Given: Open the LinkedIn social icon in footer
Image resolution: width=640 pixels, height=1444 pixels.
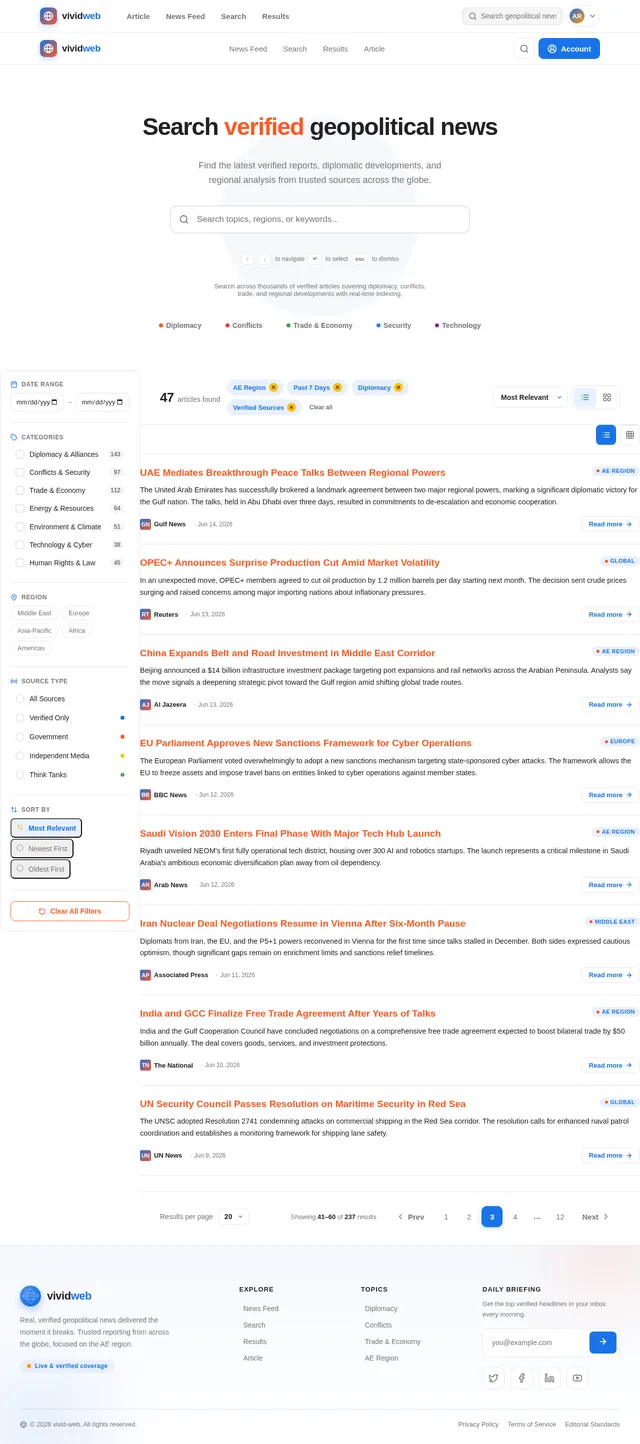Looking at the screenshot, I should coord(549,1378).
